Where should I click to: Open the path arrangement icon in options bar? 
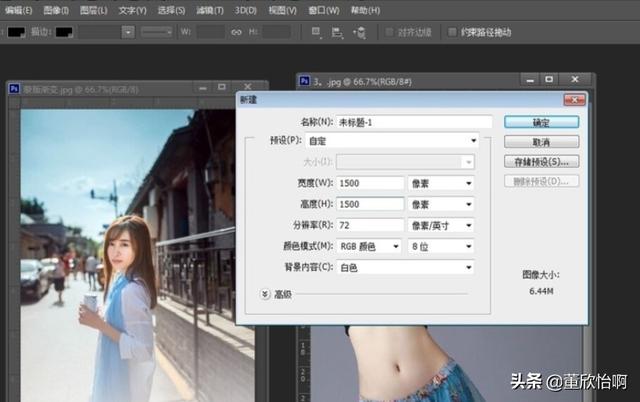[x=360, y=32]
